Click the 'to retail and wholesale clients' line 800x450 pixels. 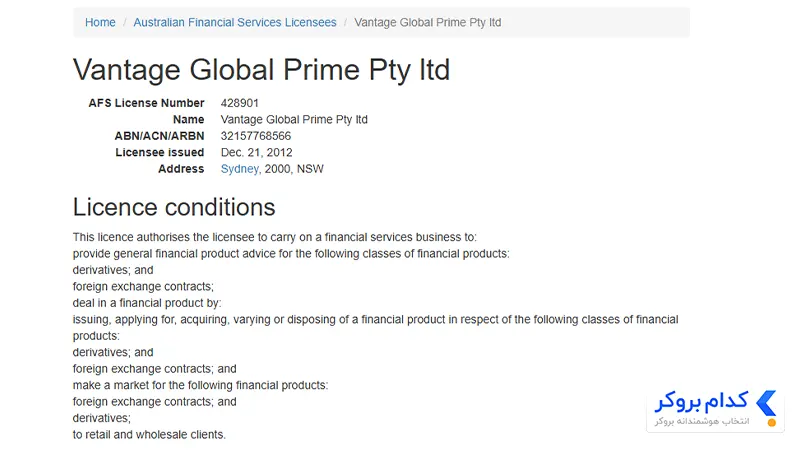(x=149, y=435)
